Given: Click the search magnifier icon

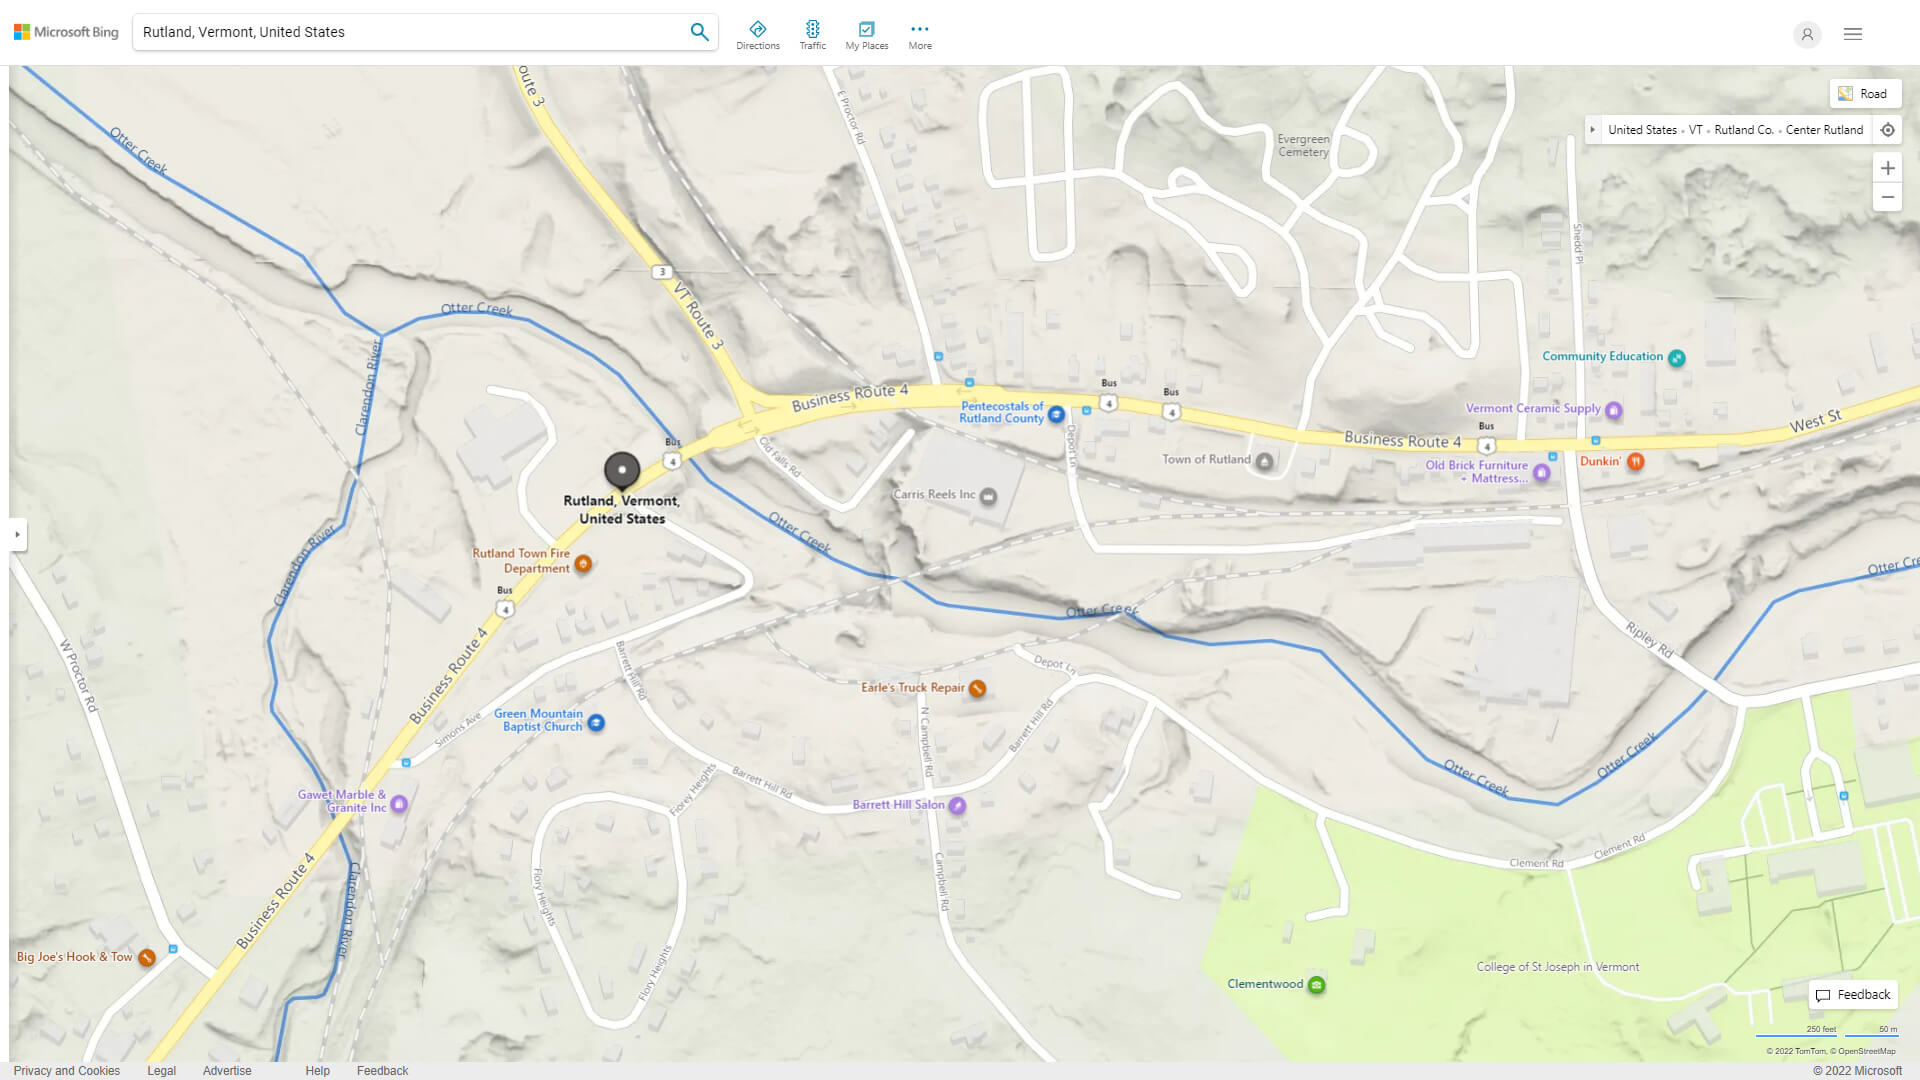Looking at the screenshot, I should 699,32.
